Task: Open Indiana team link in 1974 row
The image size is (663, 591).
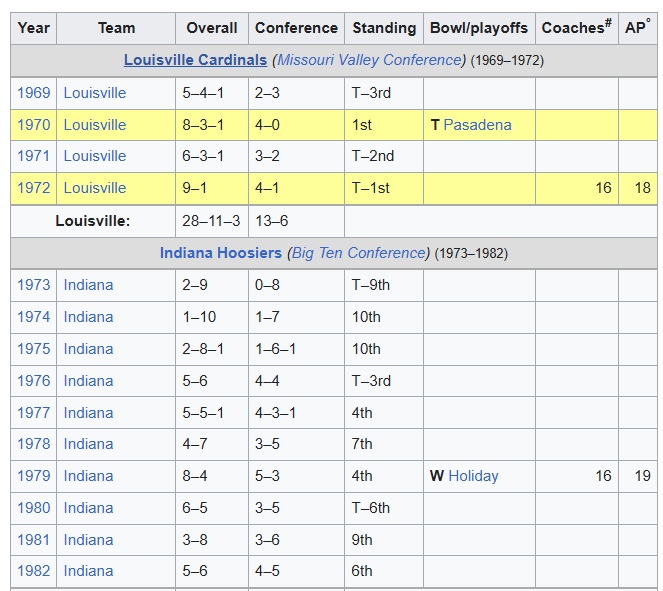Action: (x=88, y=317)
